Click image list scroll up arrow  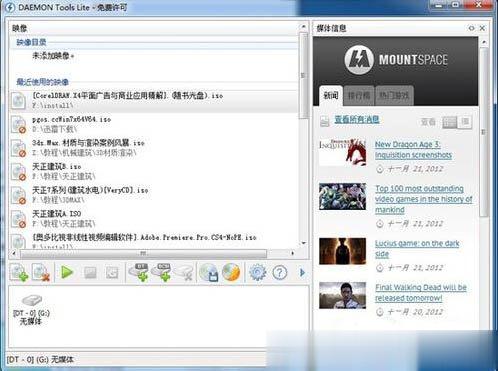tap(303, 26)
